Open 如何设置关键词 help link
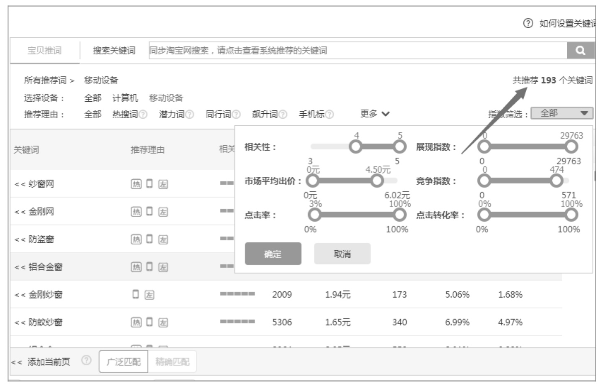602x388 pixels. [567, 24]
